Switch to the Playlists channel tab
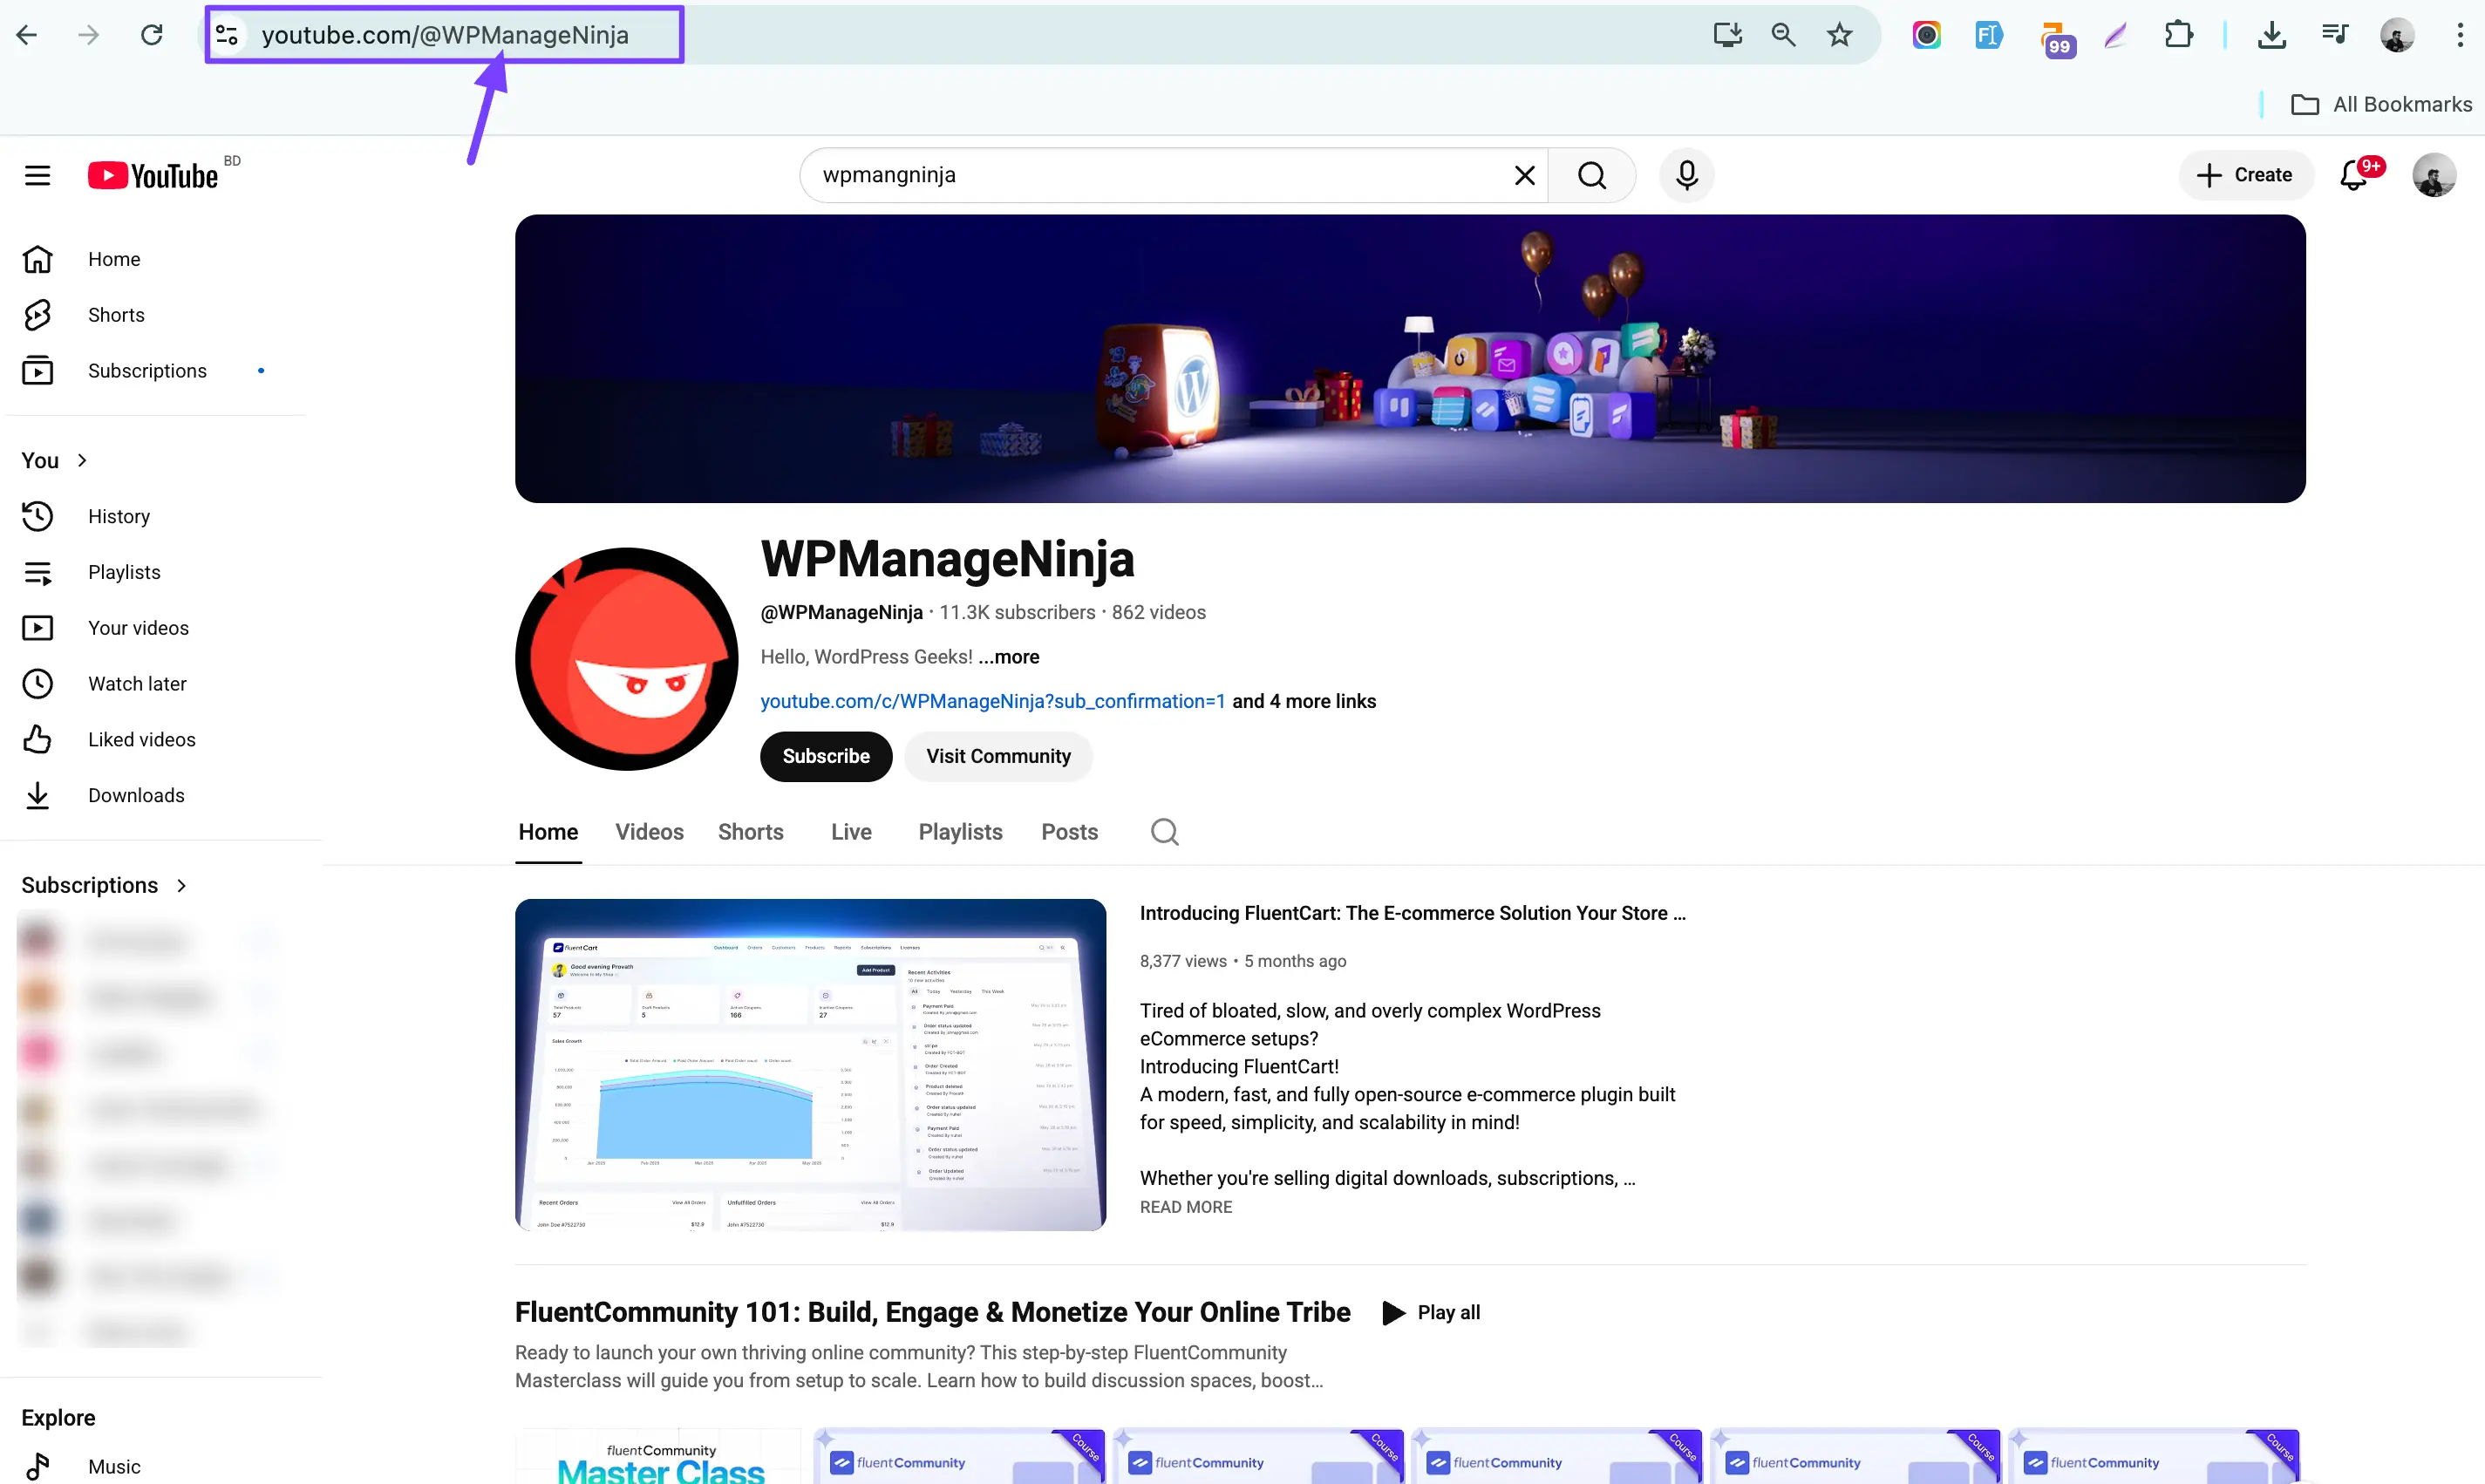The height and width of the screenshot is (1484, 2485). click(960, 831)
